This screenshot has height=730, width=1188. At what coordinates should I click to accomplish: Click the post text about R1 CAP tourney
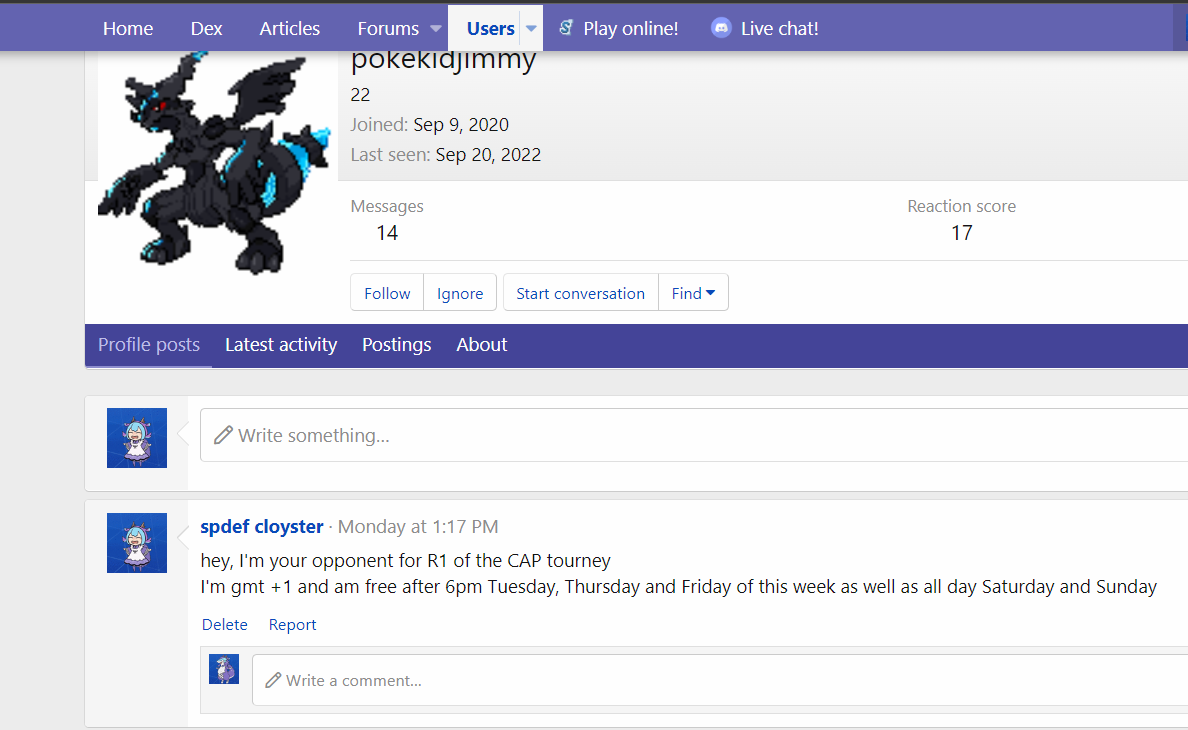tap(405, 561)
